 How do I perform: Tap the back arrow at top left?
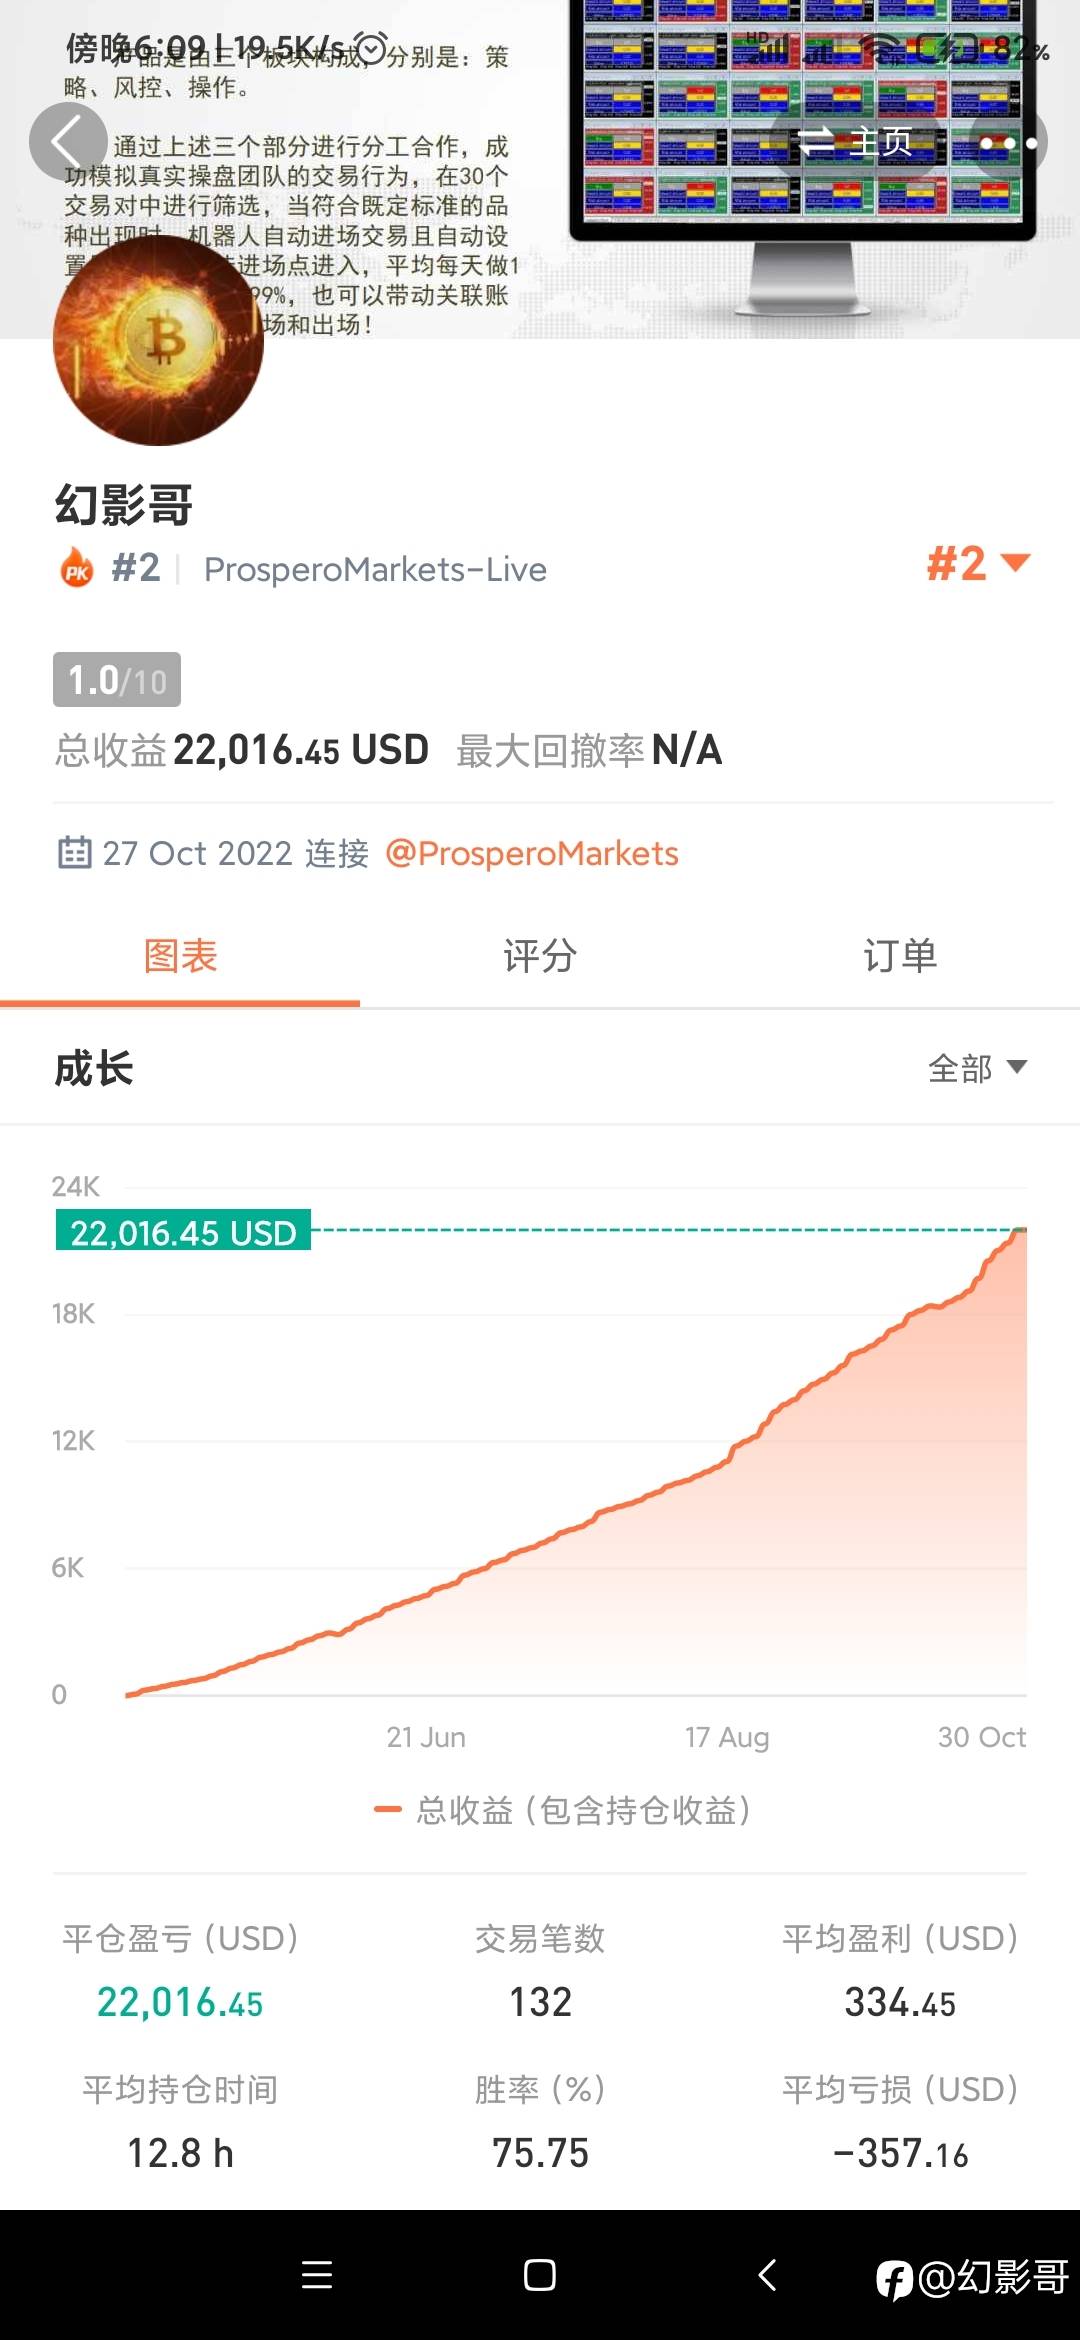[x=67, y=142]
